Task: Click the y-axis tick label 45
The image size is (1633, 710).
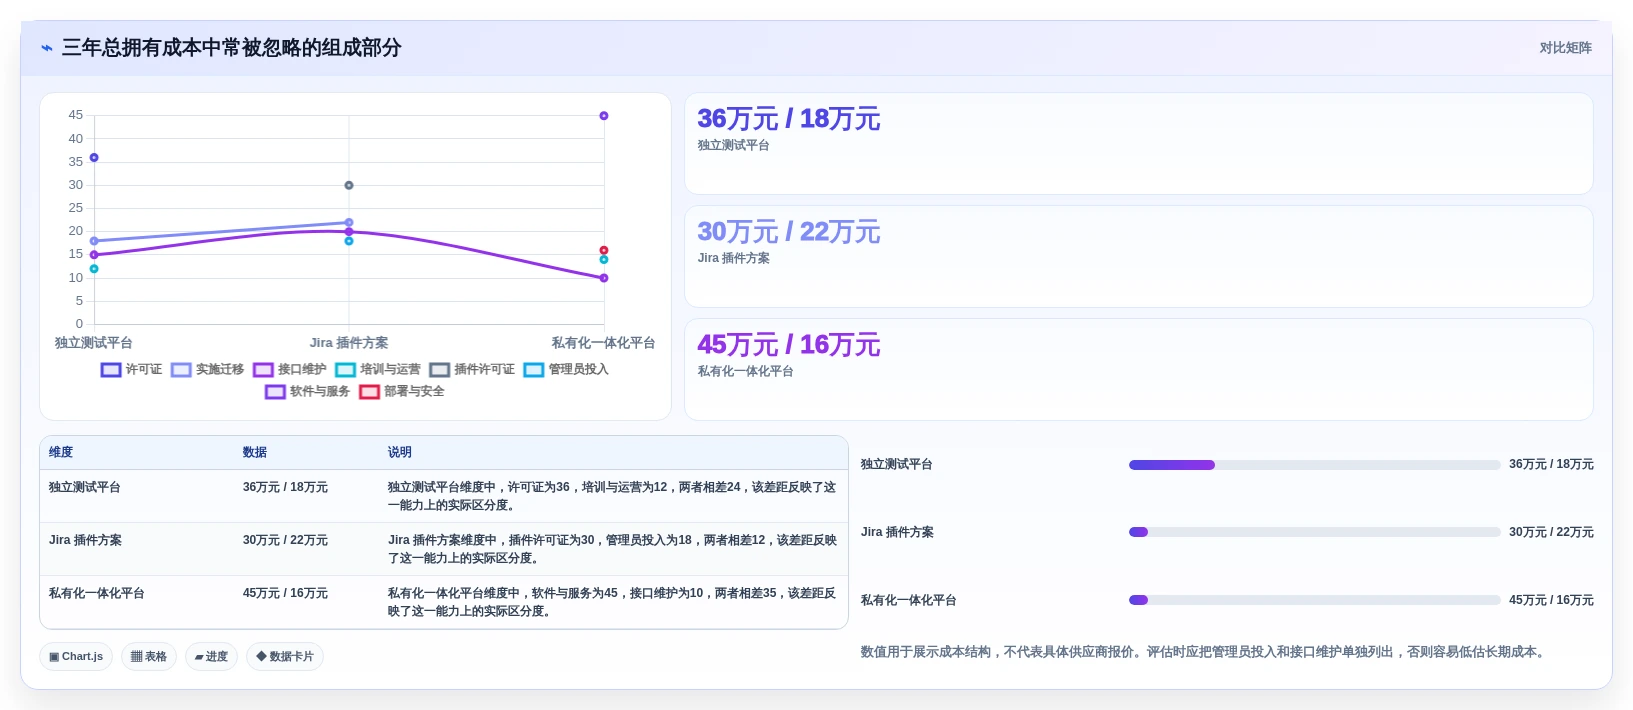Action: 76,115
